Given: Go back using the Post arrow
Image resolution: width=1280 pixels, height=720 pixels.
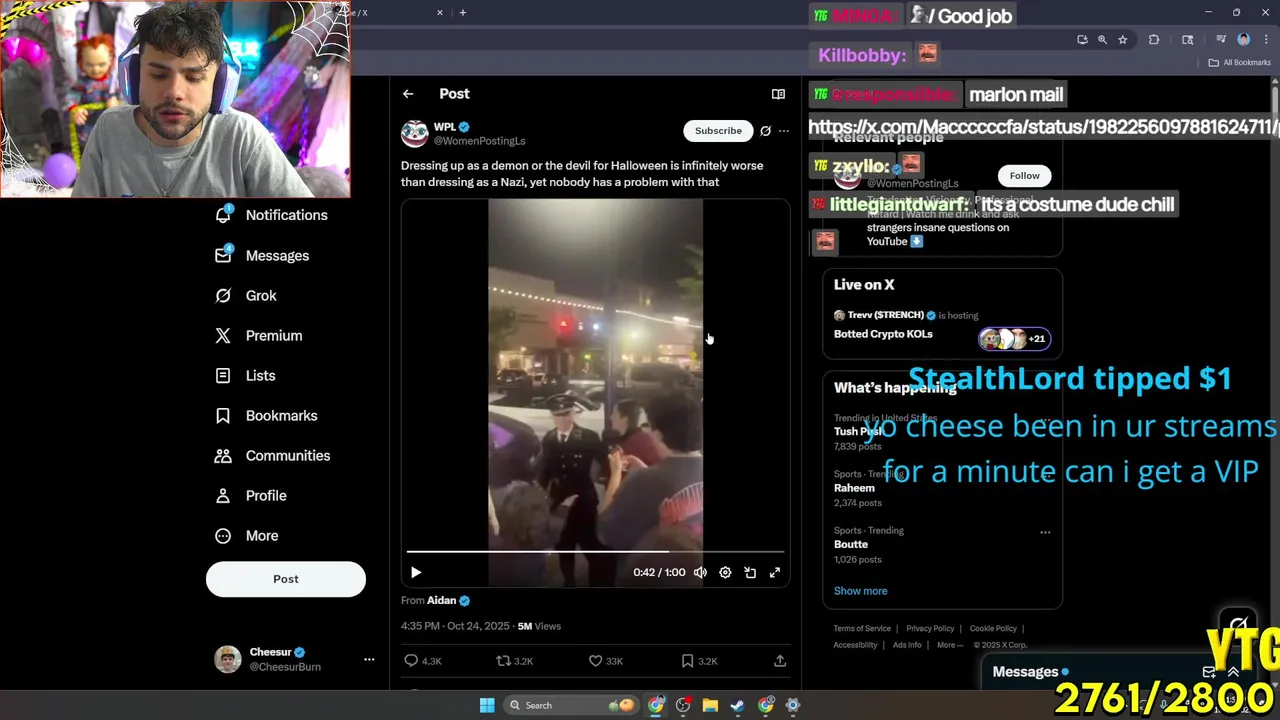Looking at the screenshot, I should coord(408,94).
